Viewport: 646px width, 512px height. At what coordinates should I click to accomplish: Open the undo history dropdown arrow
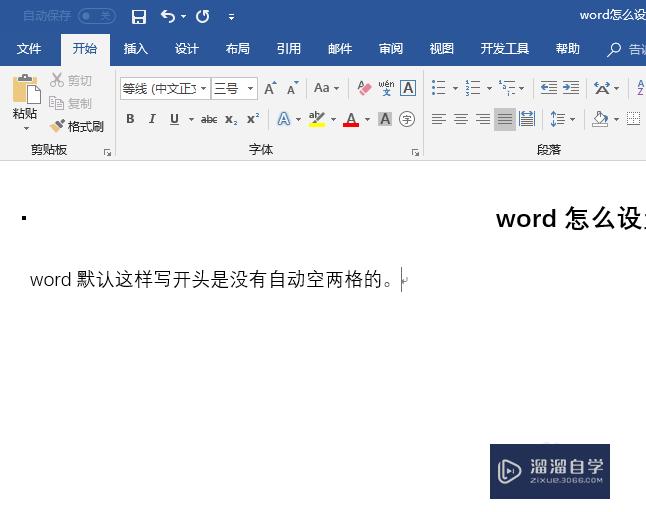click(x=183, y=17)
